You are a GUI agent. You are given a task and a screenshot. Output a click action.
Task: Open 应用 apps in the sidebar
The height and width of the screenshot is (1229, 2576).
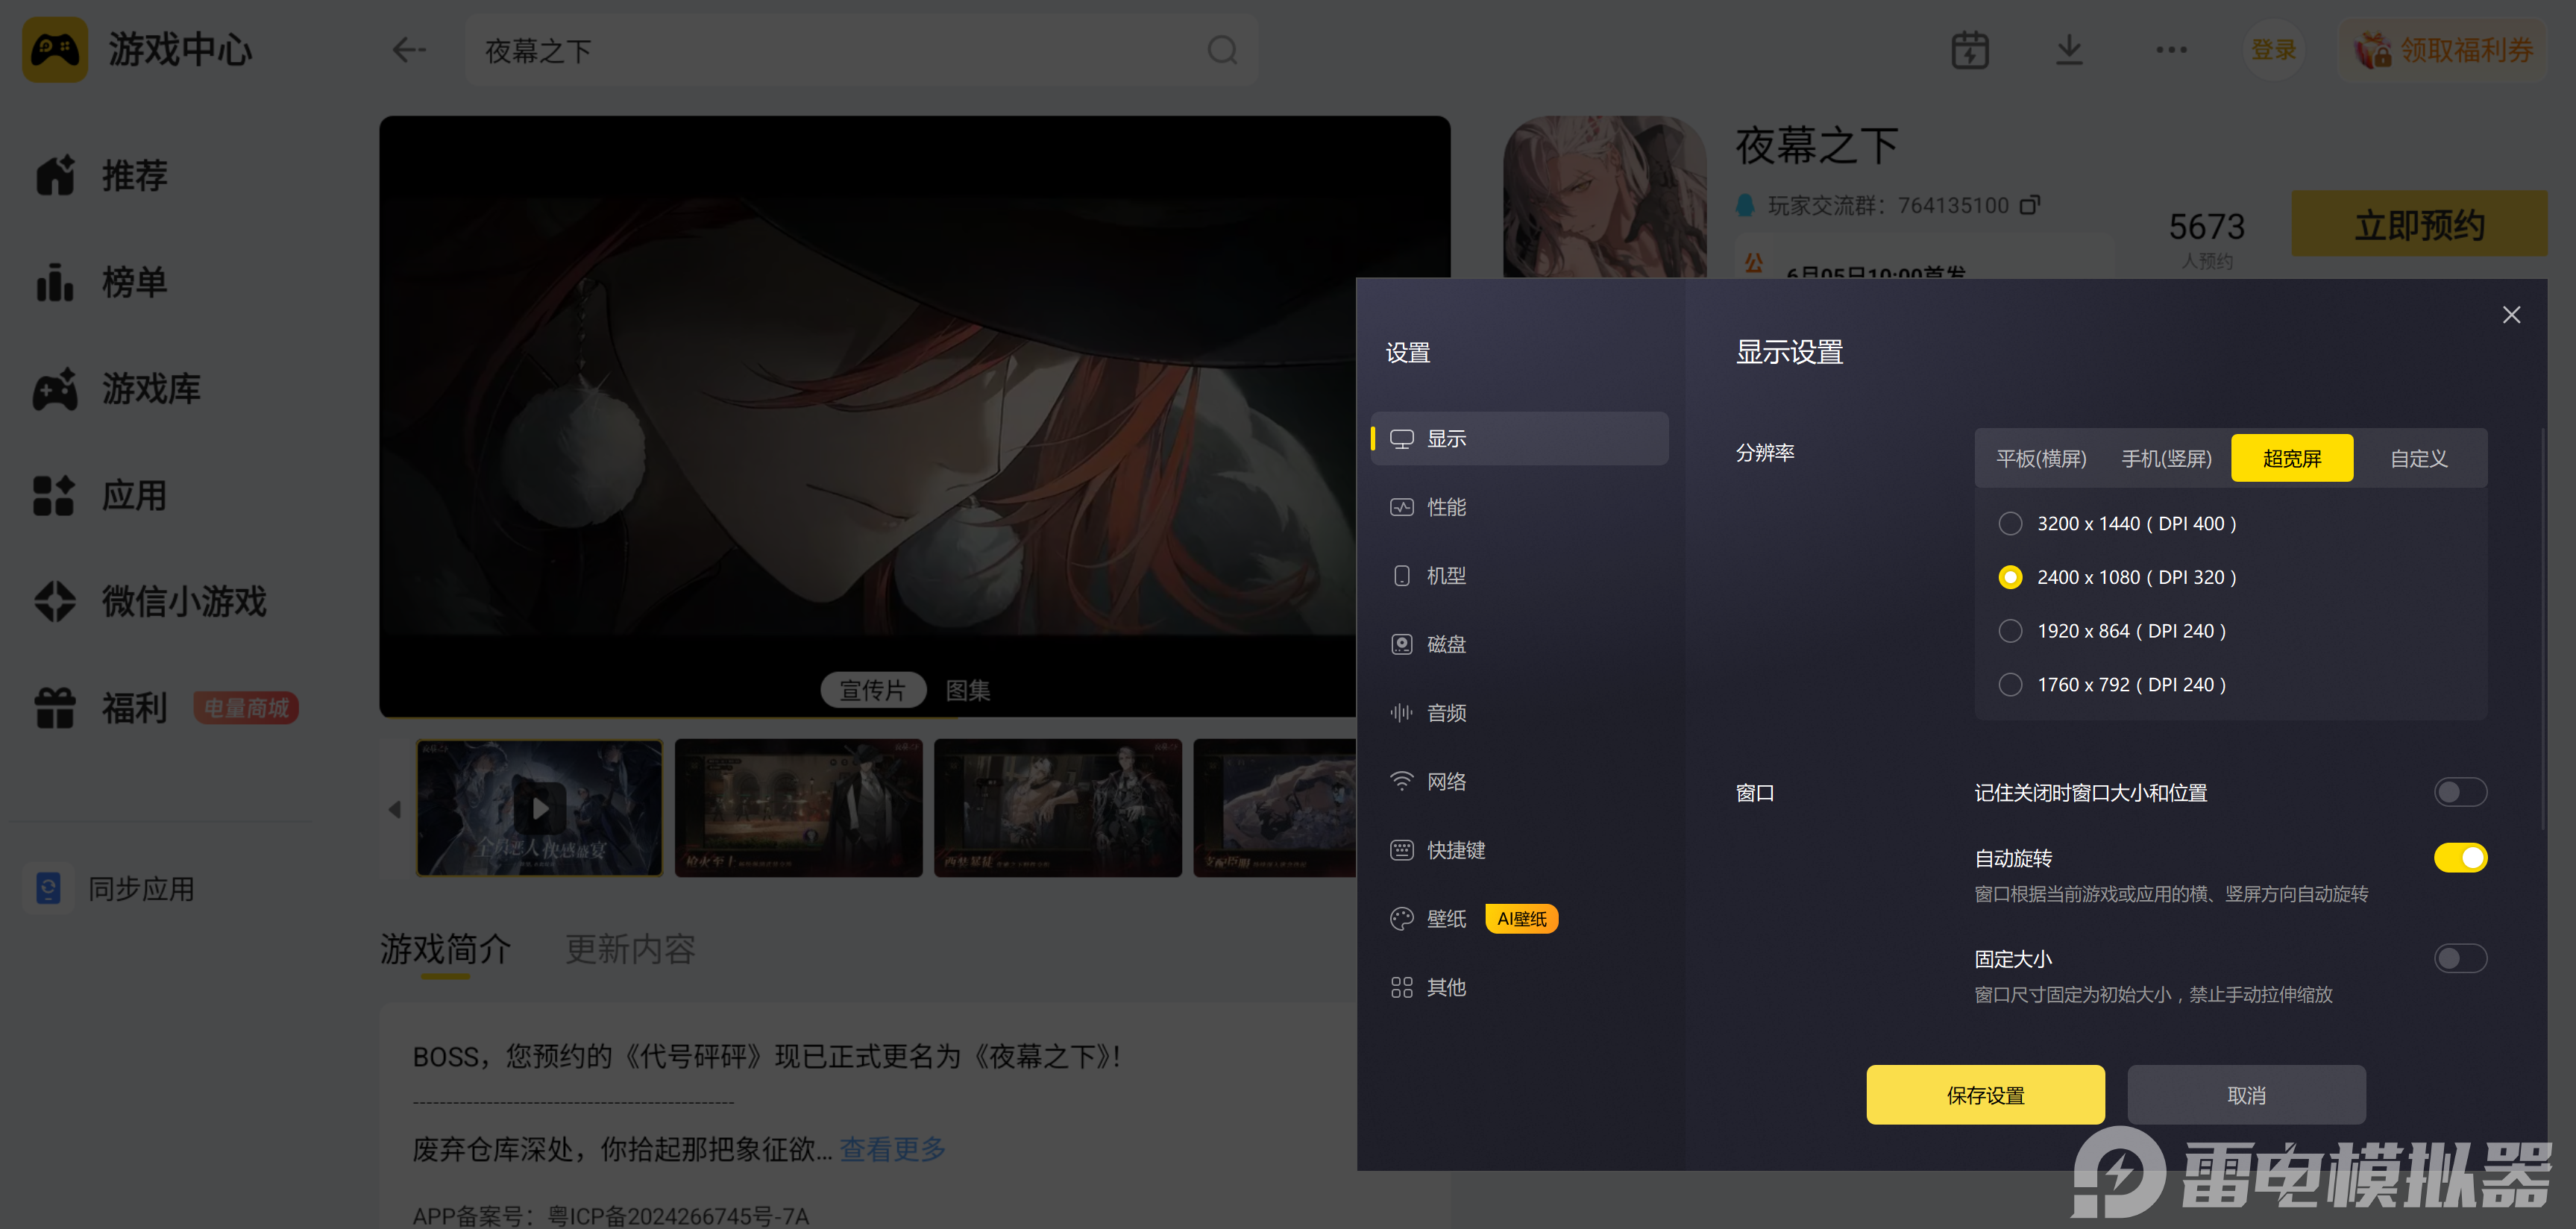click(x=102, y=496)
